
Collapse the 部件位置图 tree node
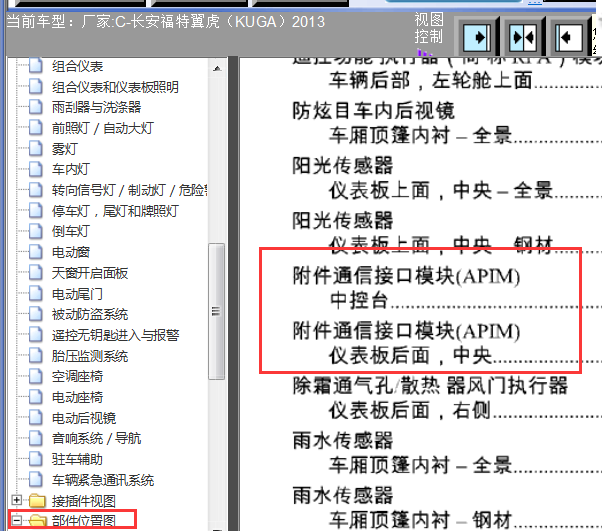point(17,521)
